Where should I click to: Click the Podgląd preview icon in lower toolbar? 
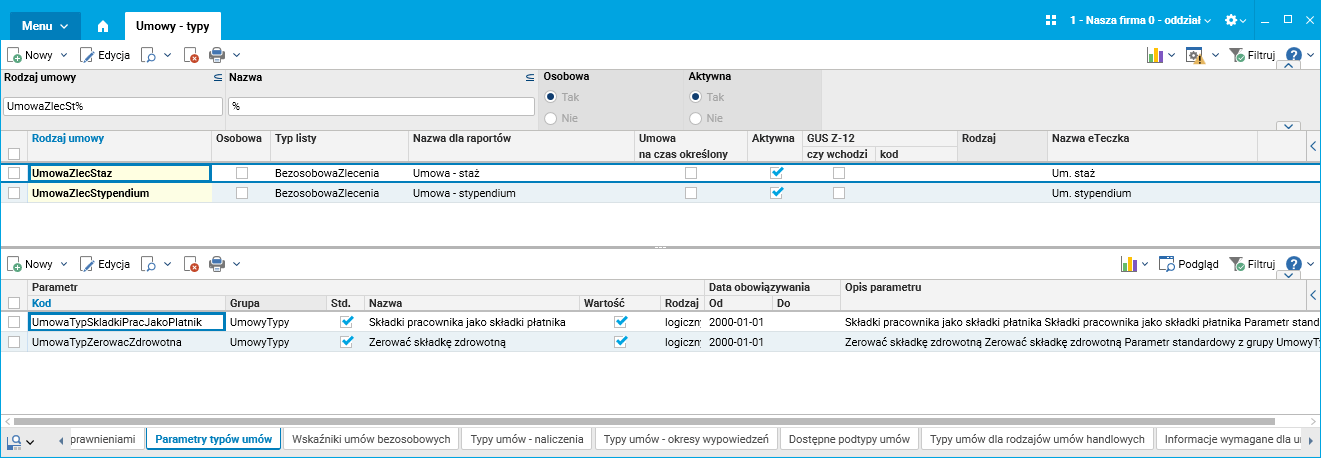pyautogui.click(x=1167, y=264)
